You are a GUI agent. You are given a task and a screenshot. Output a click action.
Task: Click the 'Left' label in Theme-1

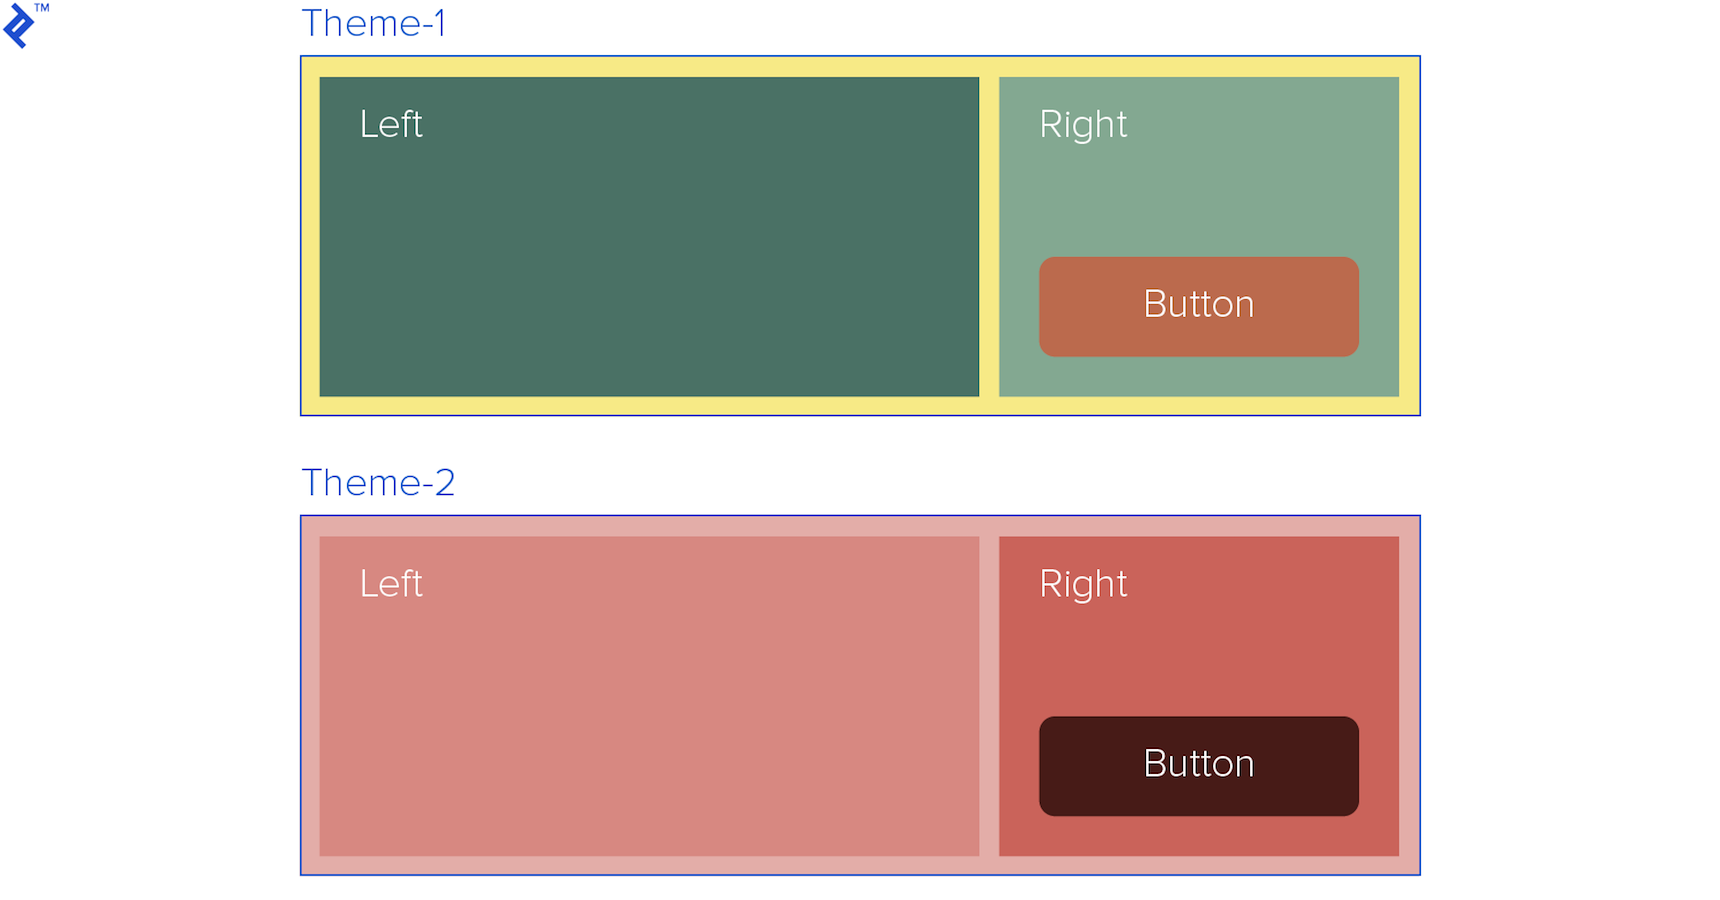390,123
